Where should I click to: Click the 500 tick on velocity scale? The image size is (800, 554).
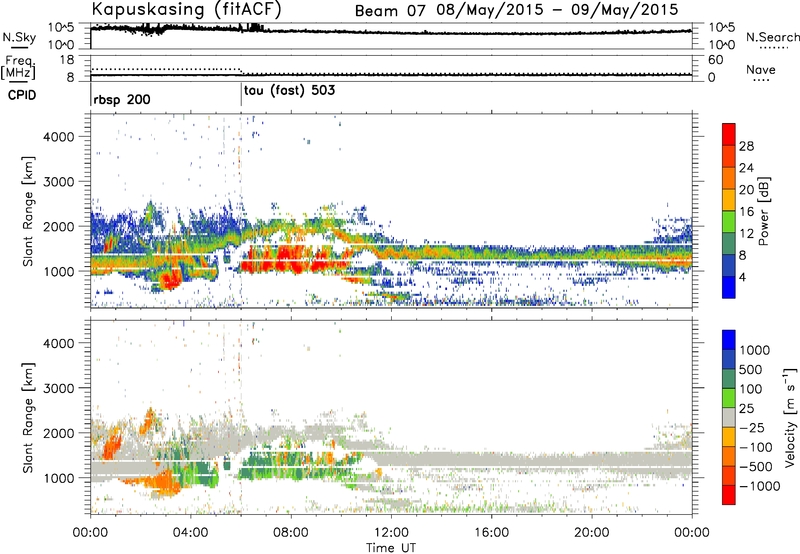(751, 370)
